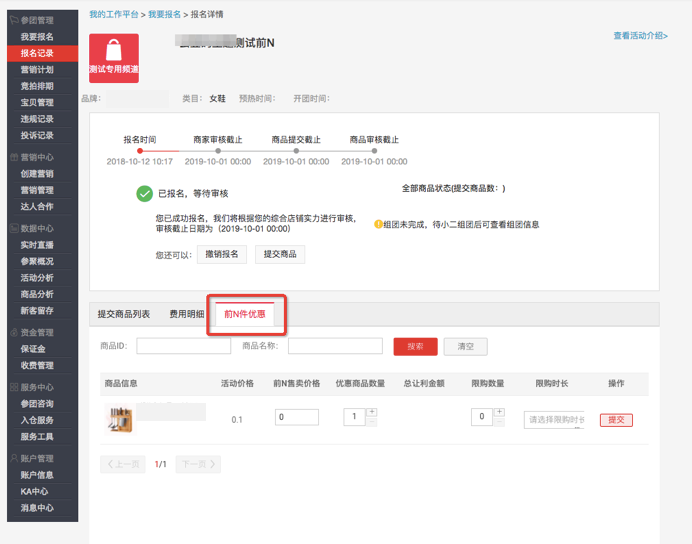
Task: Click the orange warning icon beside 组团未完成
Action: click(378, 225)
